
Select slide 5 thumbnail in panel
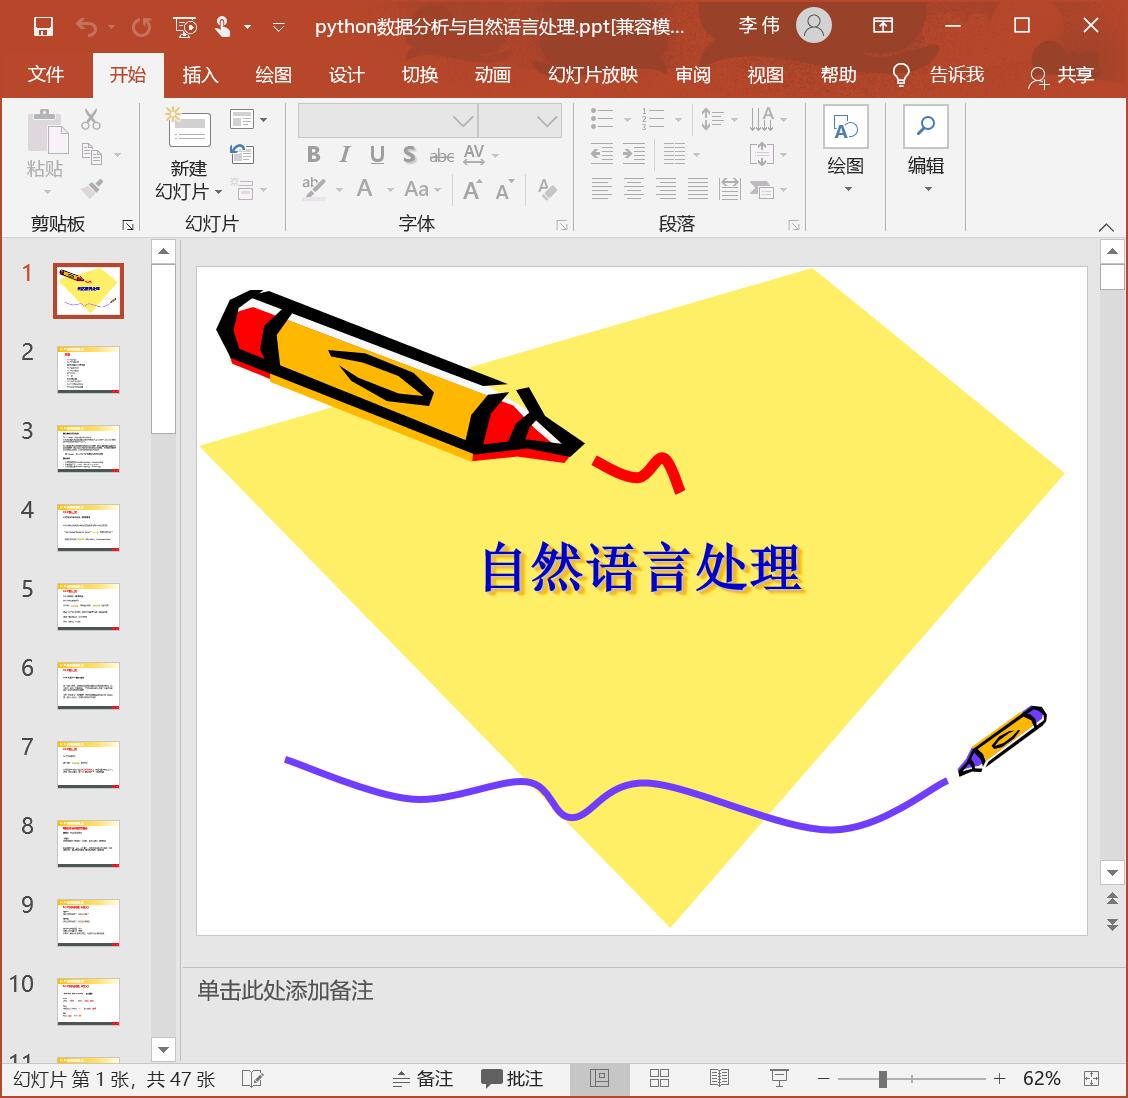click(88, 606)
